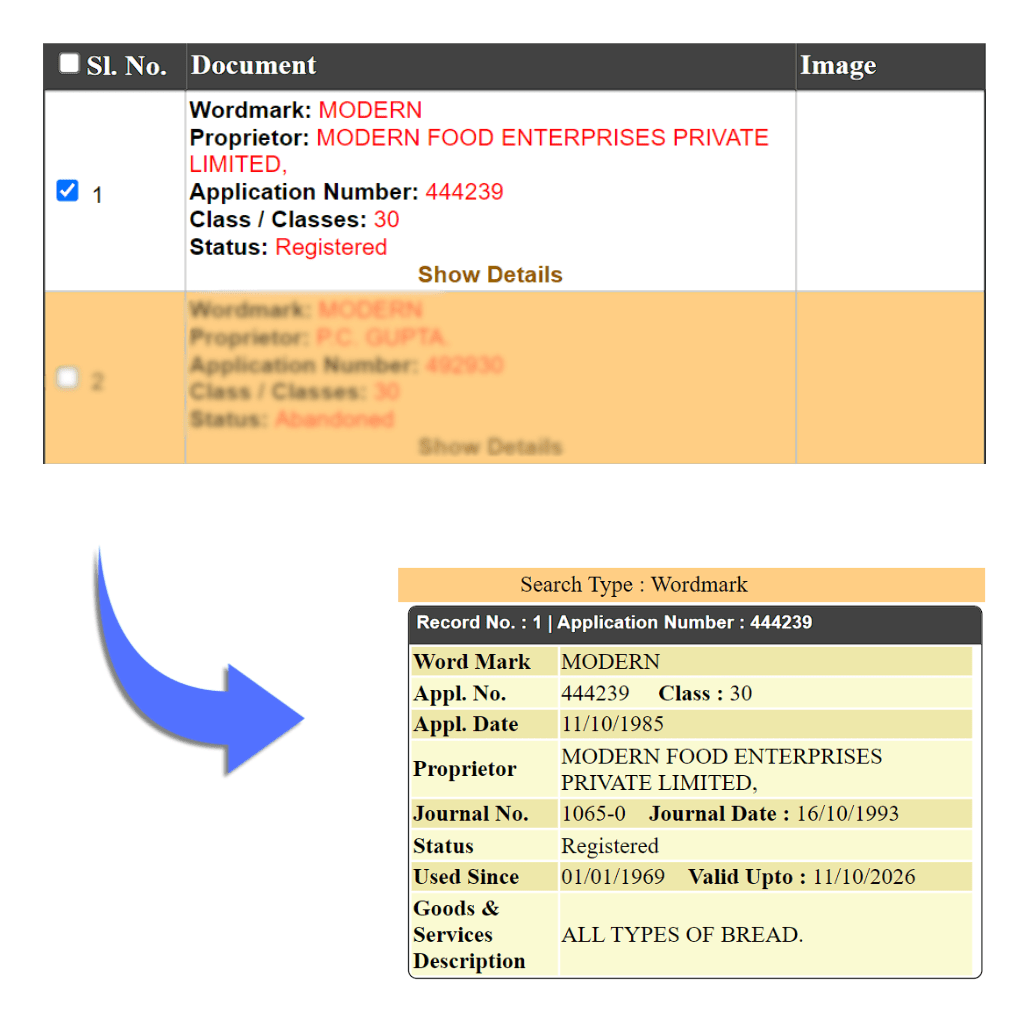
Task: Click the red Registered status in row 1
Action: click(x=331, y=247)
